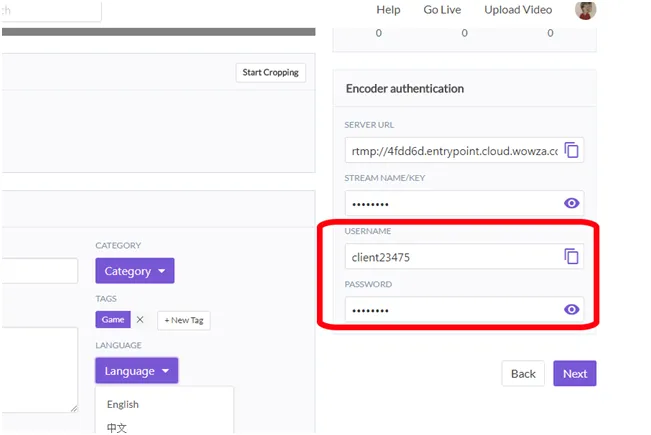651x435 pixels.
Task: Click Go Live in top navigation
Action: [442, 10]
